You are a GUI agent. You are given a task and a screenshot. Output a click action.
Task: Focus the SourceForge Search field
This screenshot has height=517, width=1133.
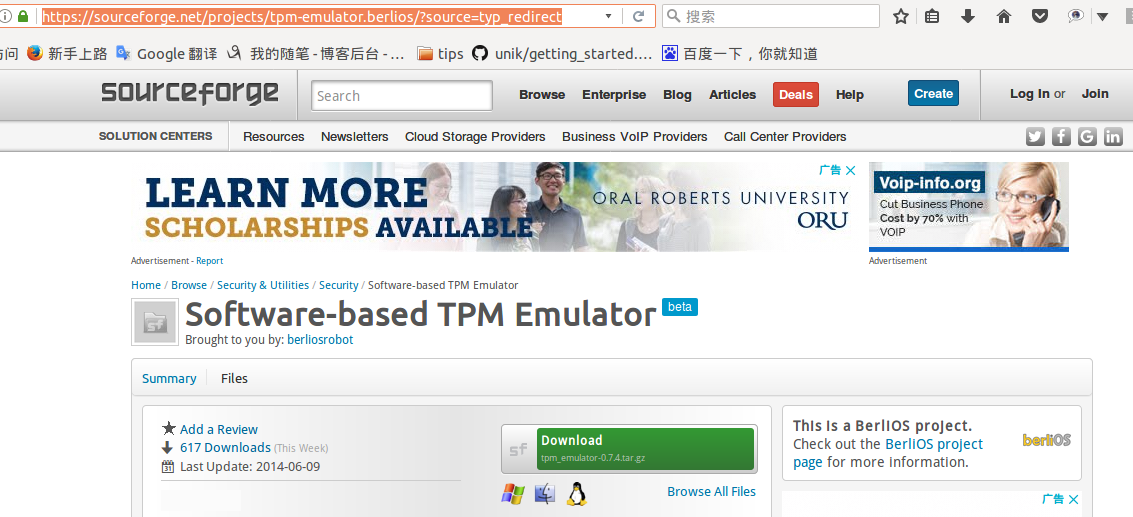(402, 95)
